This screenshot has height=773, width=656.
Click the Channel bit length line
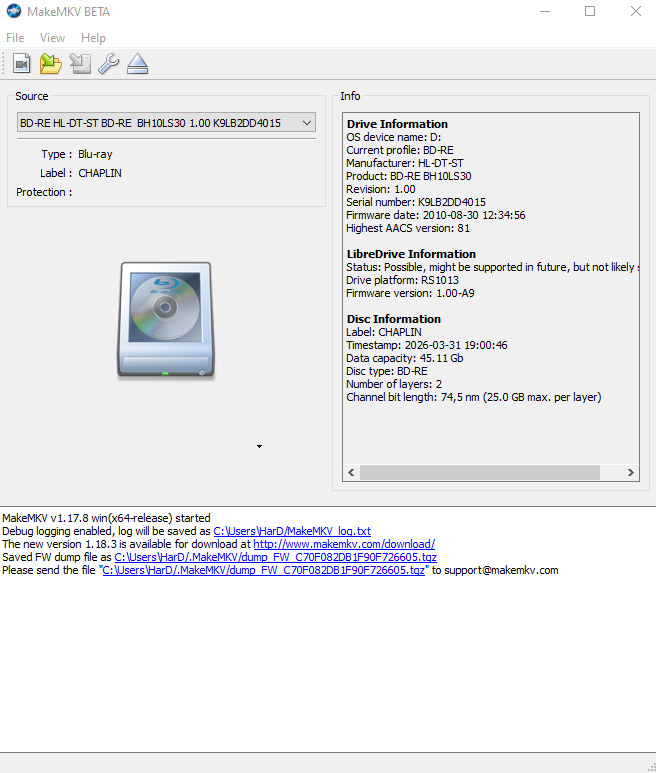pyautogui.click(x=474, y=397)
